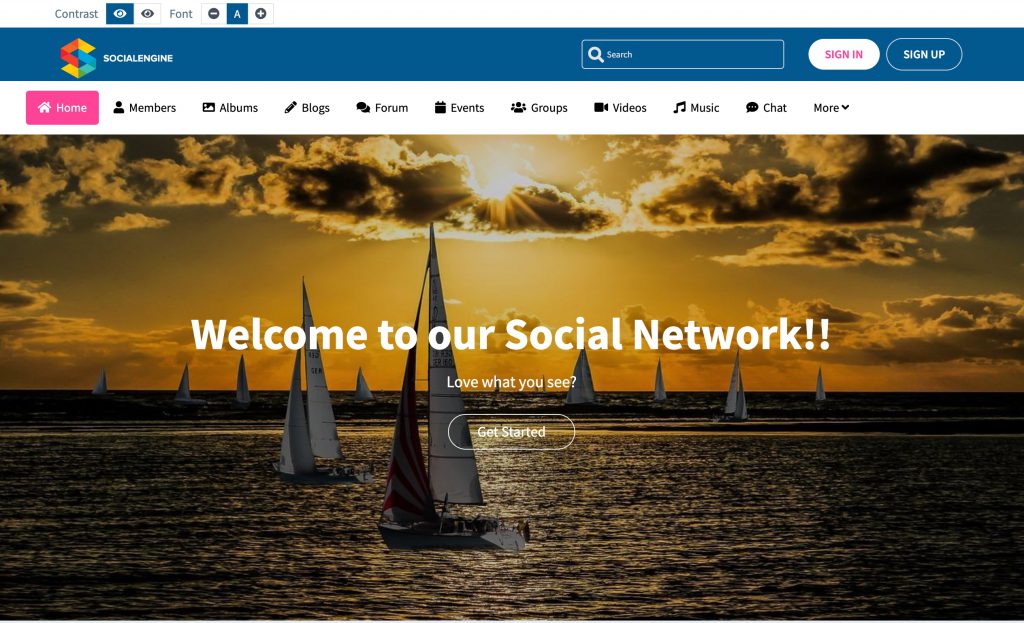Open the Groups menu item
Screen dimensions: 1024x623
[x=539, y=108]
